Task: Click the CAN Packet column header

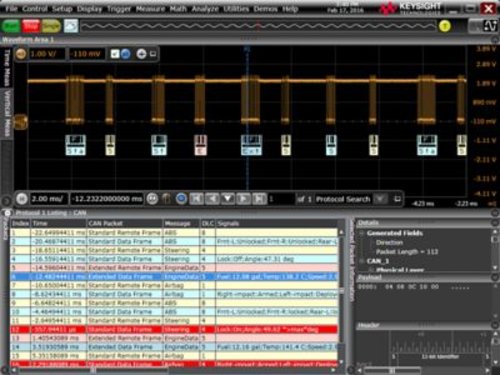Action: tap(125, 223)
